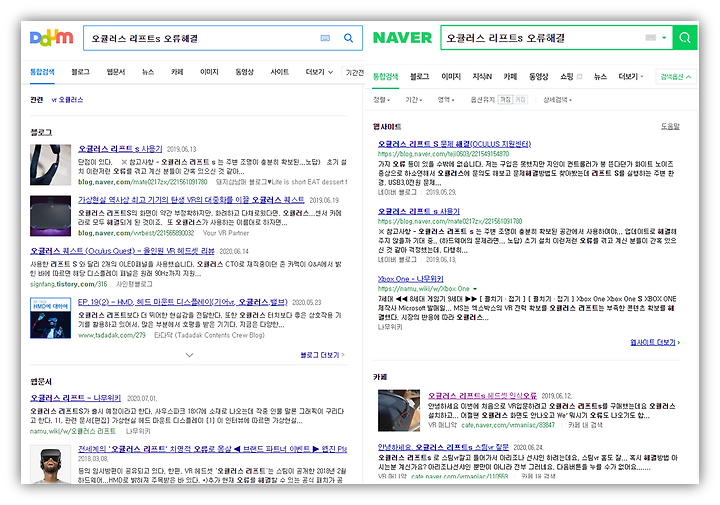Click Daum related keyword vr 오큘러스
Screen dimensions: 720x505
68,100
